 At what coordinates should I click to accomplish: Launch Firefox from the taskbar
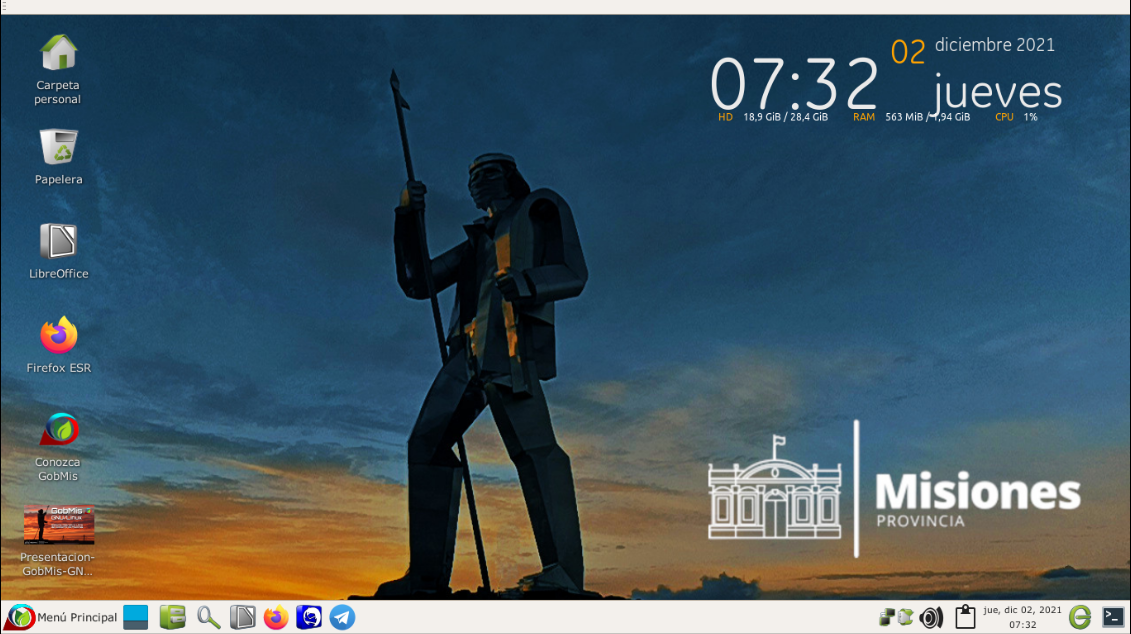point(276,617)
